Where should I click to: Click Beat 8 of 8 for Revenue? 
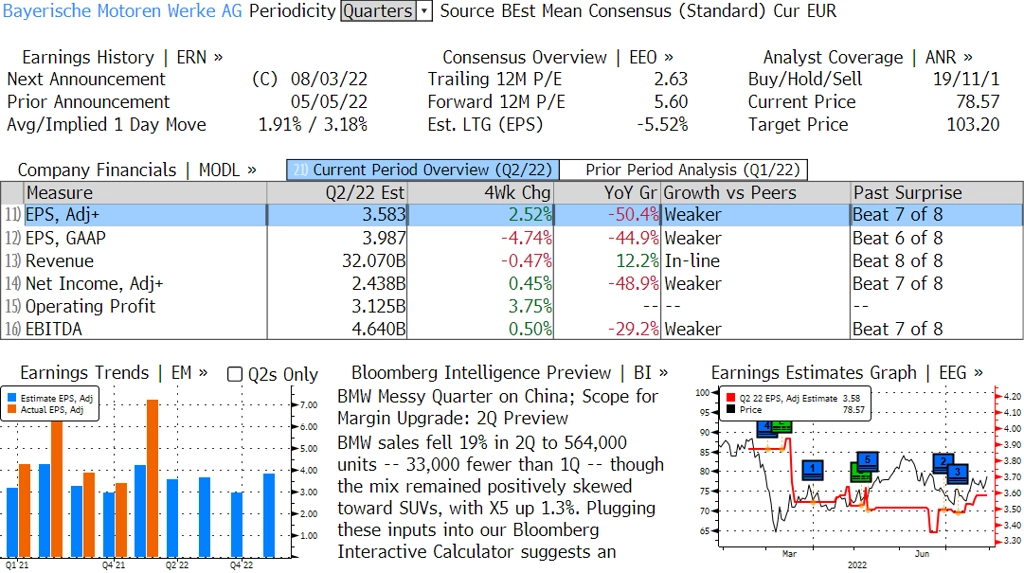click(x=897, y=261)
